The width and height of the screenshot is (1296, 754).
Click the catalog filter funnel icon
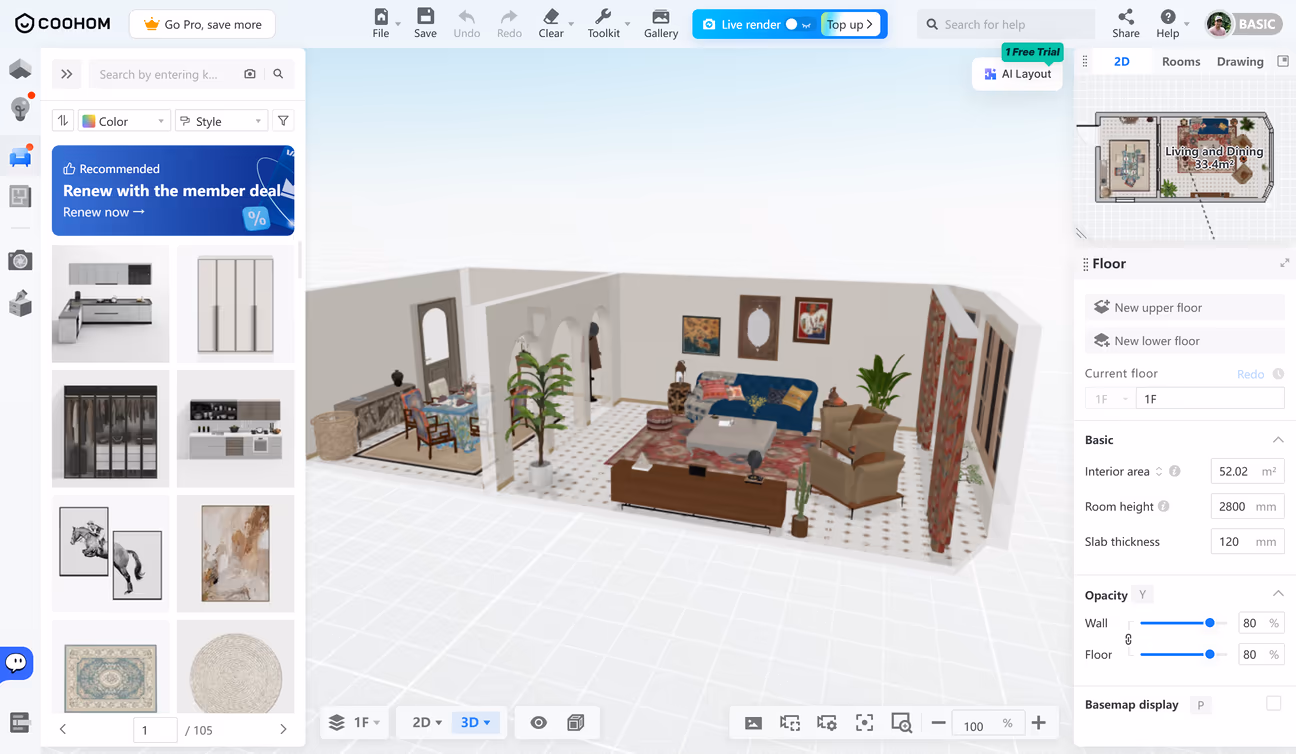tap(284, 121)
